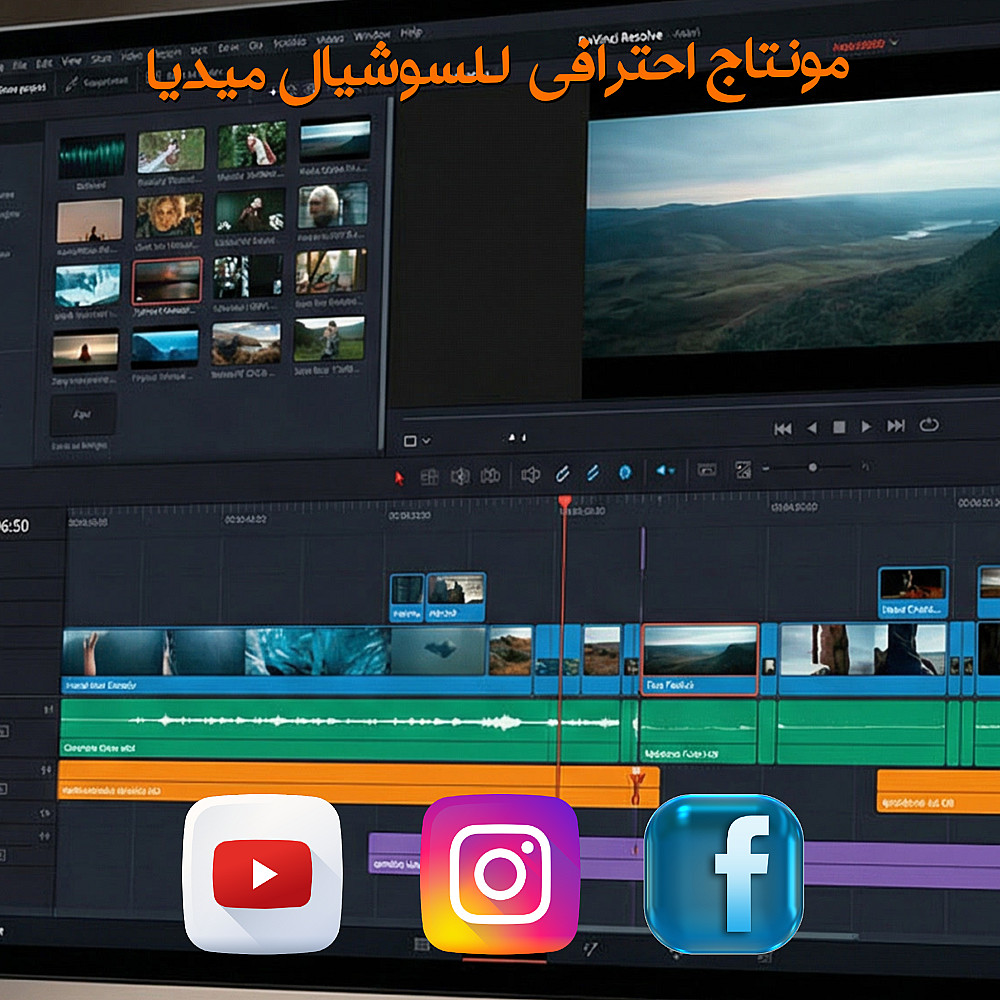Toggle the blue circular snapping icon

pyautogui.click(x=625, y=472)
